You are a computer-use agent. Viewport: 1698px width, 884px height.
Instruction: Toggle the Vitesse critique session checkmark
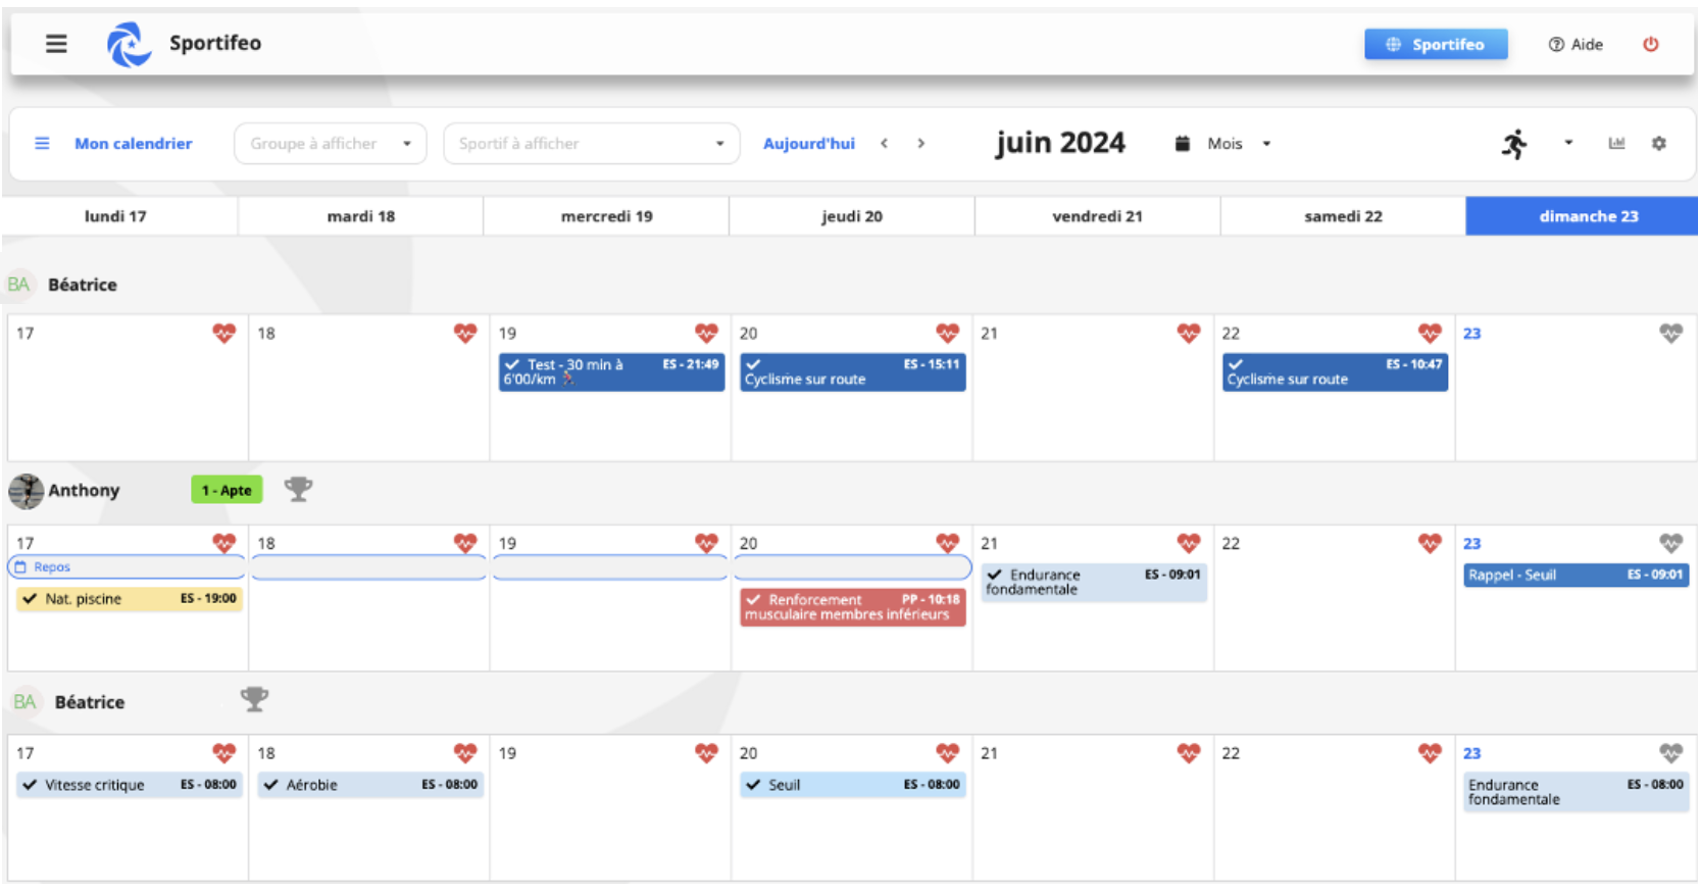tap(30, 785)
